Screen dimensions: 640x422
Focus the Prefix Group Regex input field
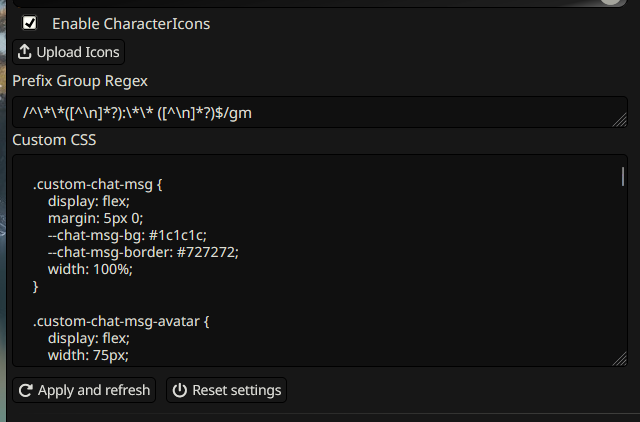[x=320, y=112]
